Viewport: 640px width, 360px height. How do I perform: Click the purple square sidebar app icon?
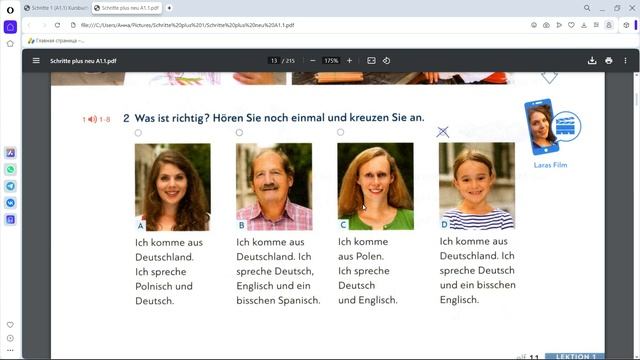[10, 220]
